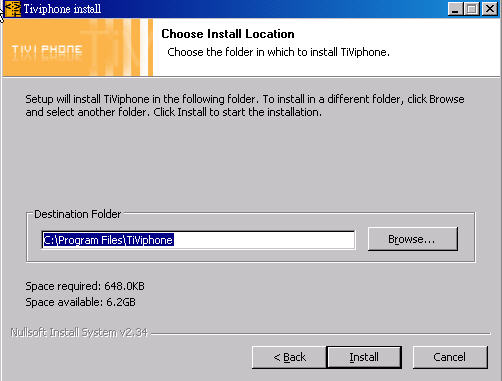Click the 'Space available: 6.2GB' text
This screenshot has width=502, height=381.
pyautogui.click(x=80, y=302)
